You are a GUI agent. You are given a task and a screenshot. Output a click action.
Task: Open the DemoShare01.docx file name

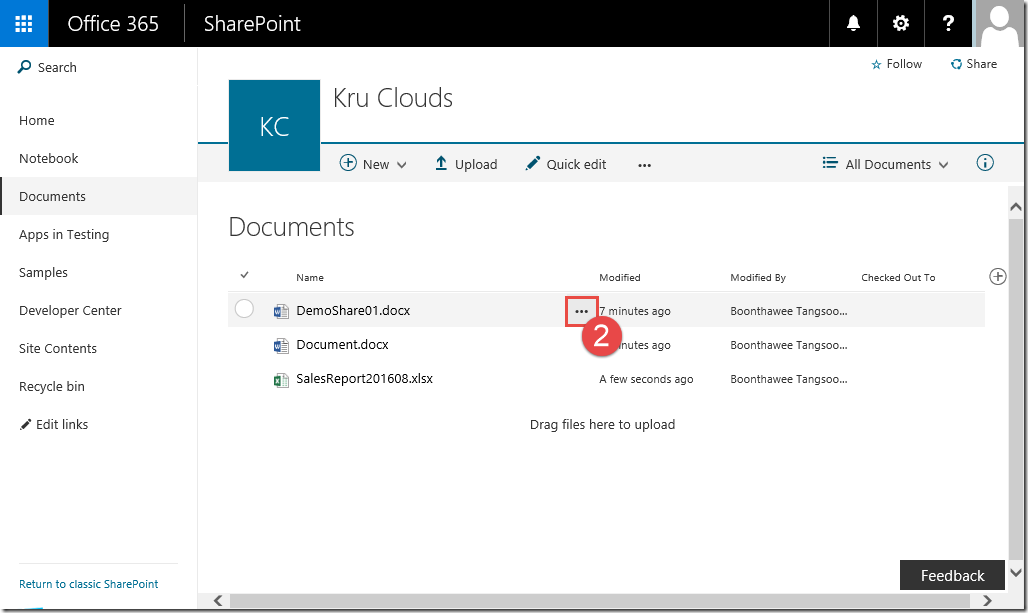coord(353,311)
